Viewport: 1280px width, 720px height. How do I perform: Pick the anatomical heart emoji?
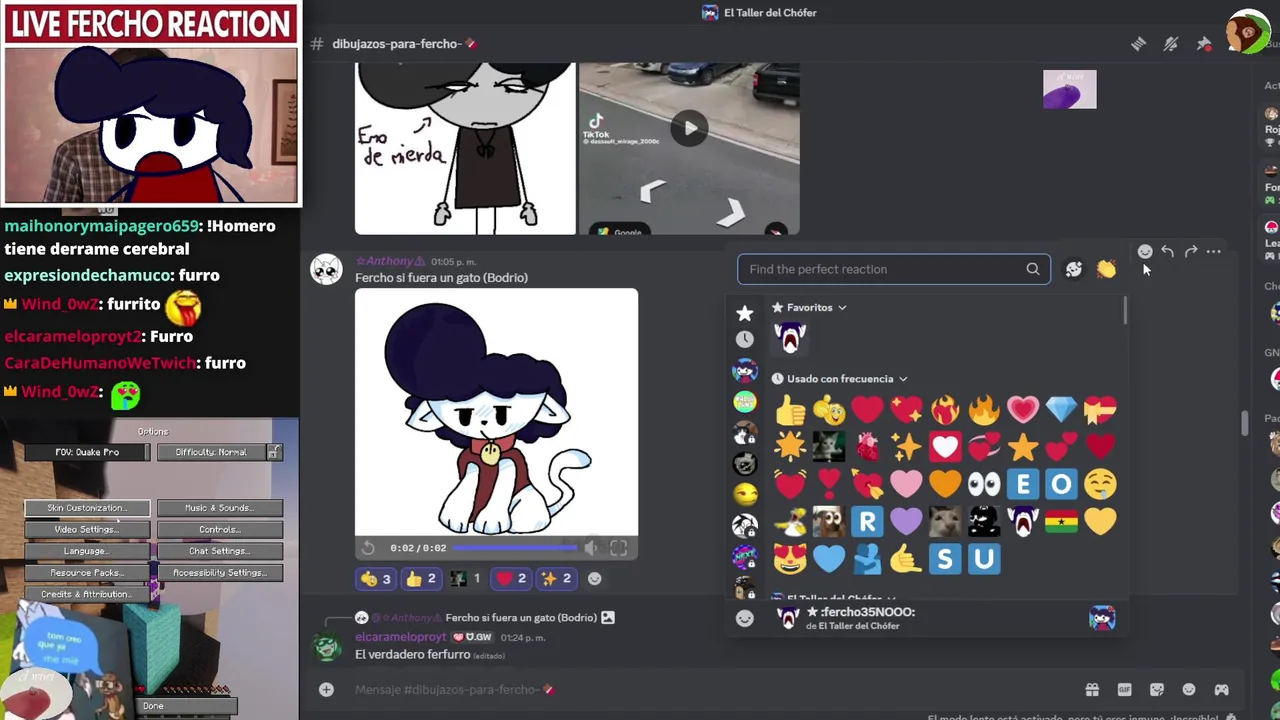click(x=867, y=447)
